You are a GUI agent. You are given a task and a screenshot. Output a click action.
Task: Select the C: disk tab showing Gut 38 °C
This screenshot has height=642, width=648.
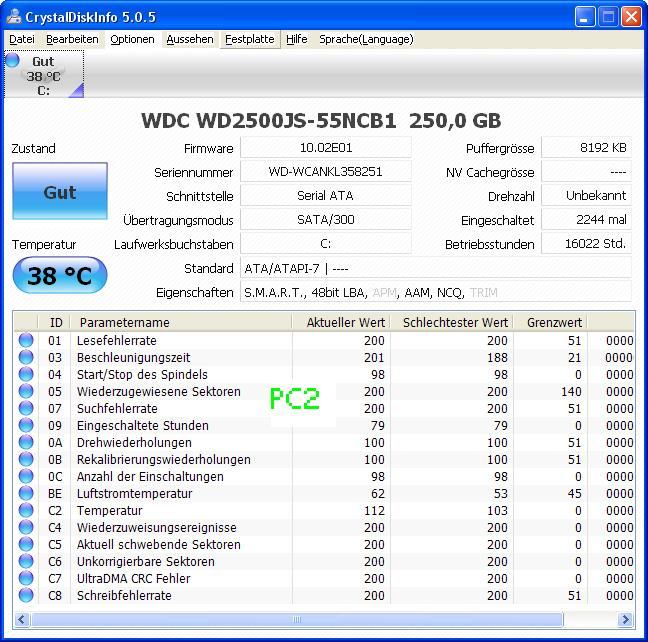(44, 74)
